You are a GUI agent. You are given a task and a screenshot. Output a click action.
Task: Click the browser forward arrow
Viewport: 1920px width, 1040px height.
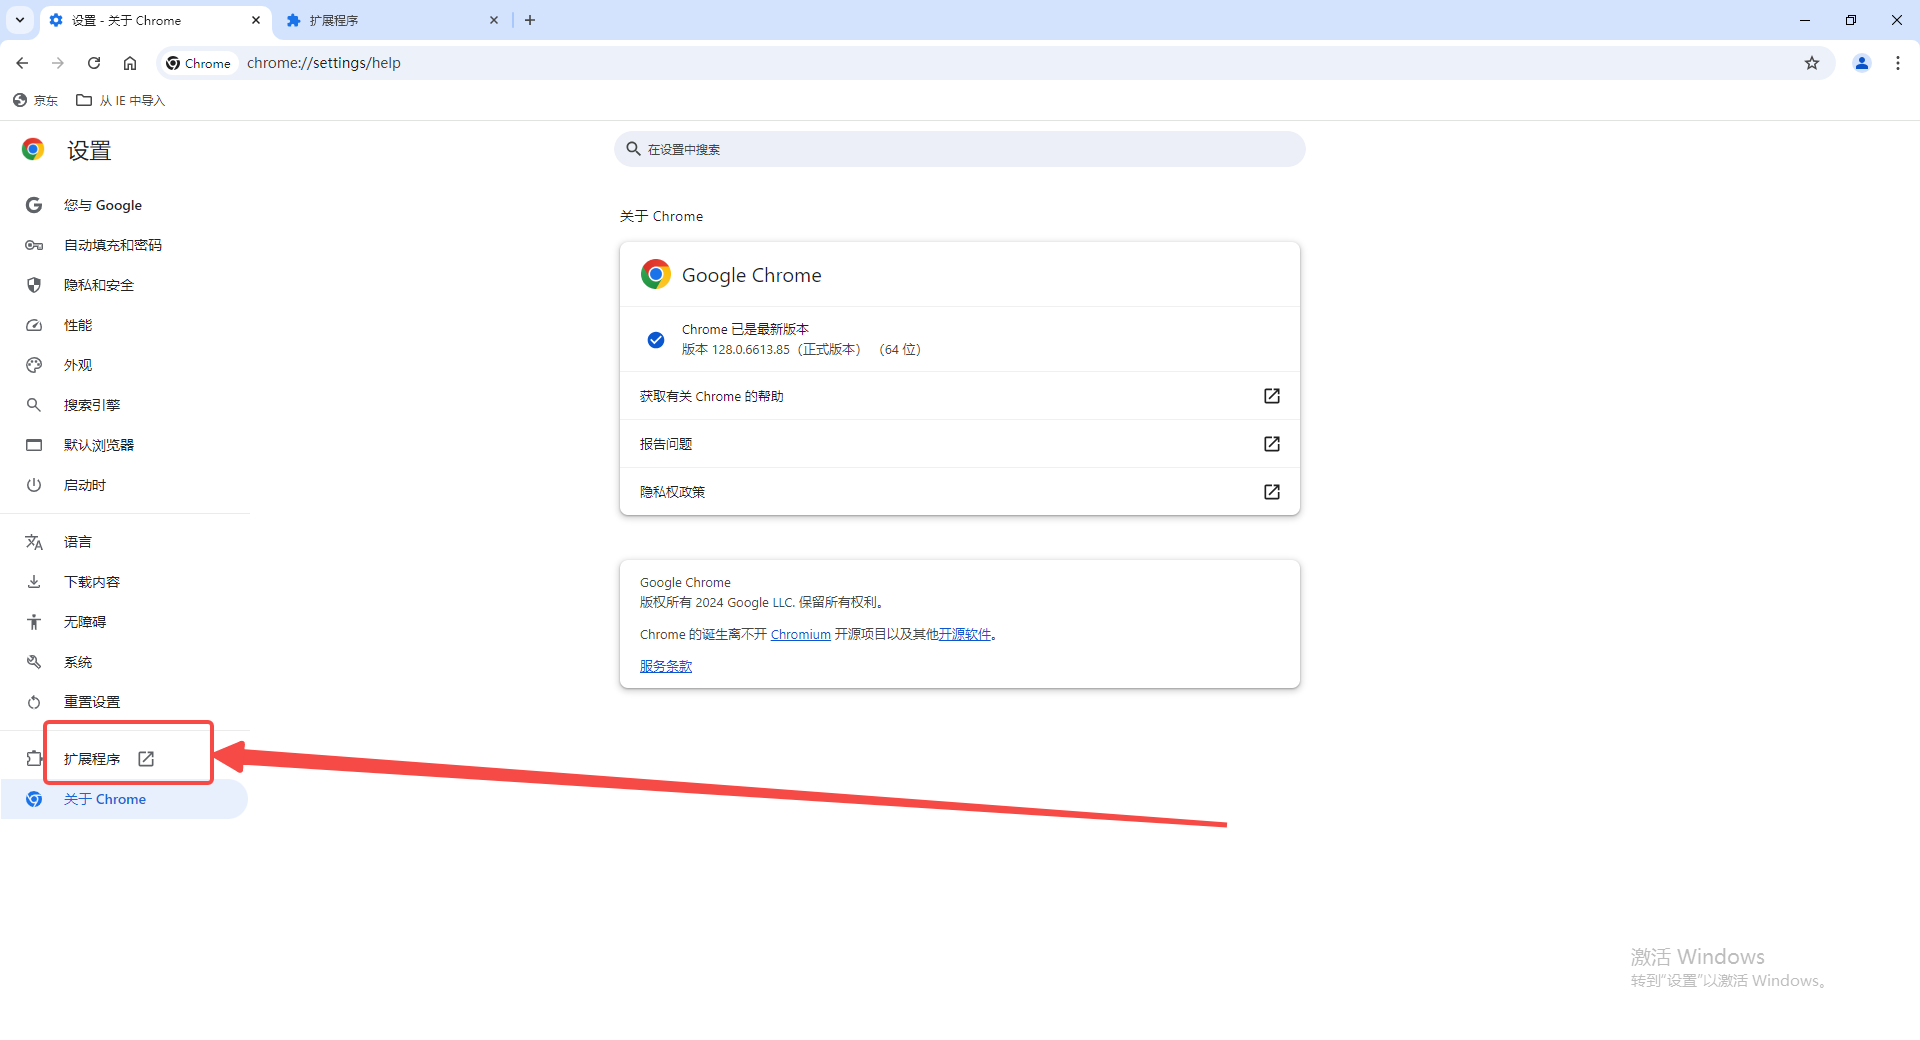coord(58,63)
